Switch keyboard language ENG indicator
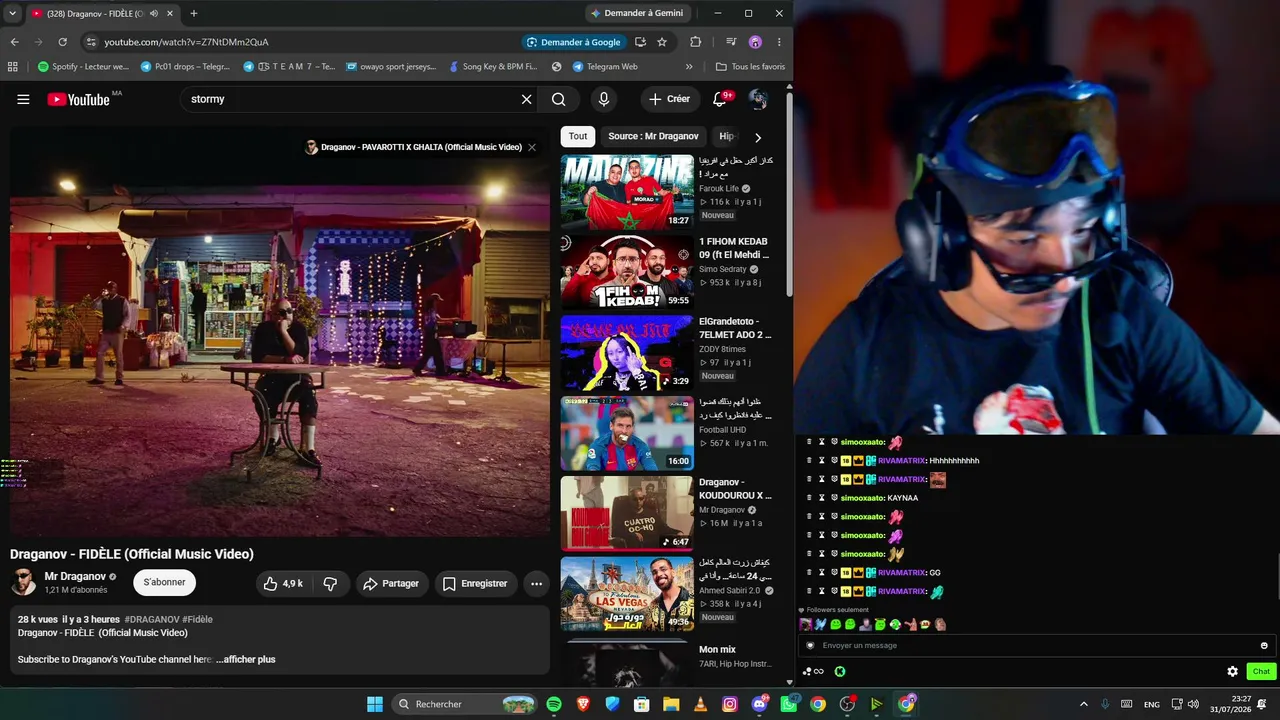Screen dimensions: 1280x720 click(x=1152, y=704)
